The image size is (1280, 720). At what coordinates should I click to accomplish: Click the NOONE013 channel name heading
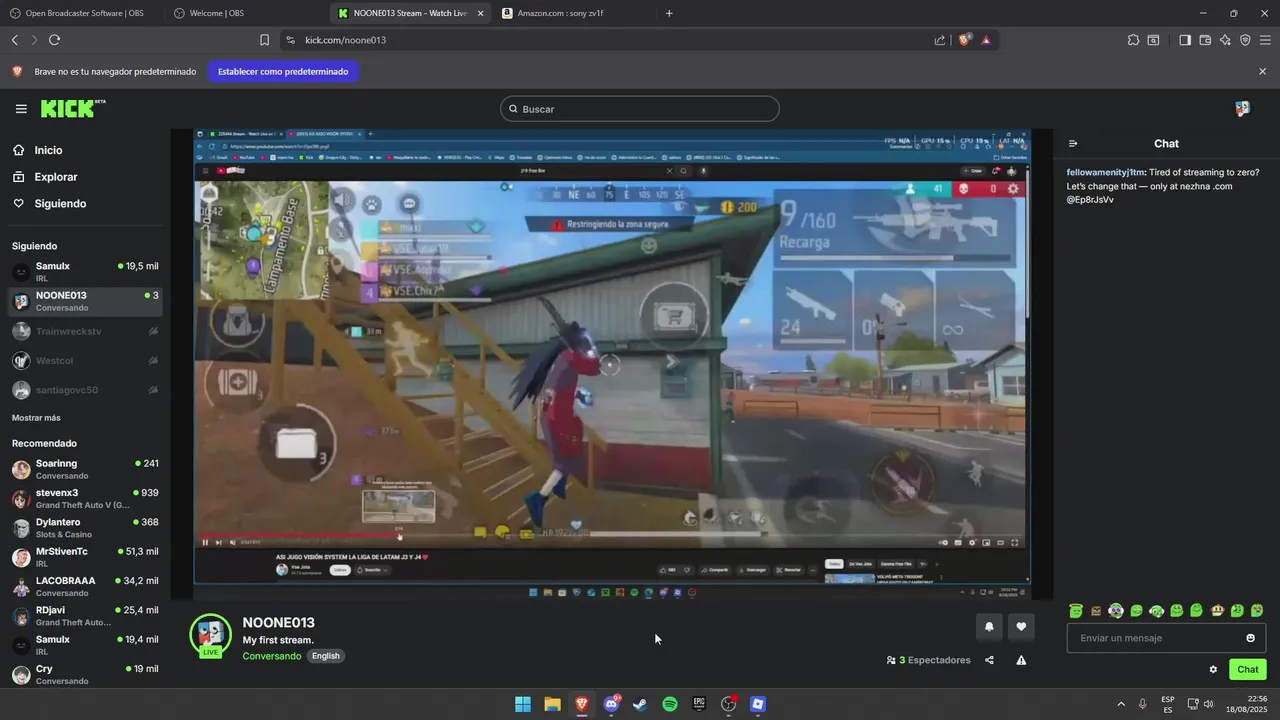(x=278, y=623)
